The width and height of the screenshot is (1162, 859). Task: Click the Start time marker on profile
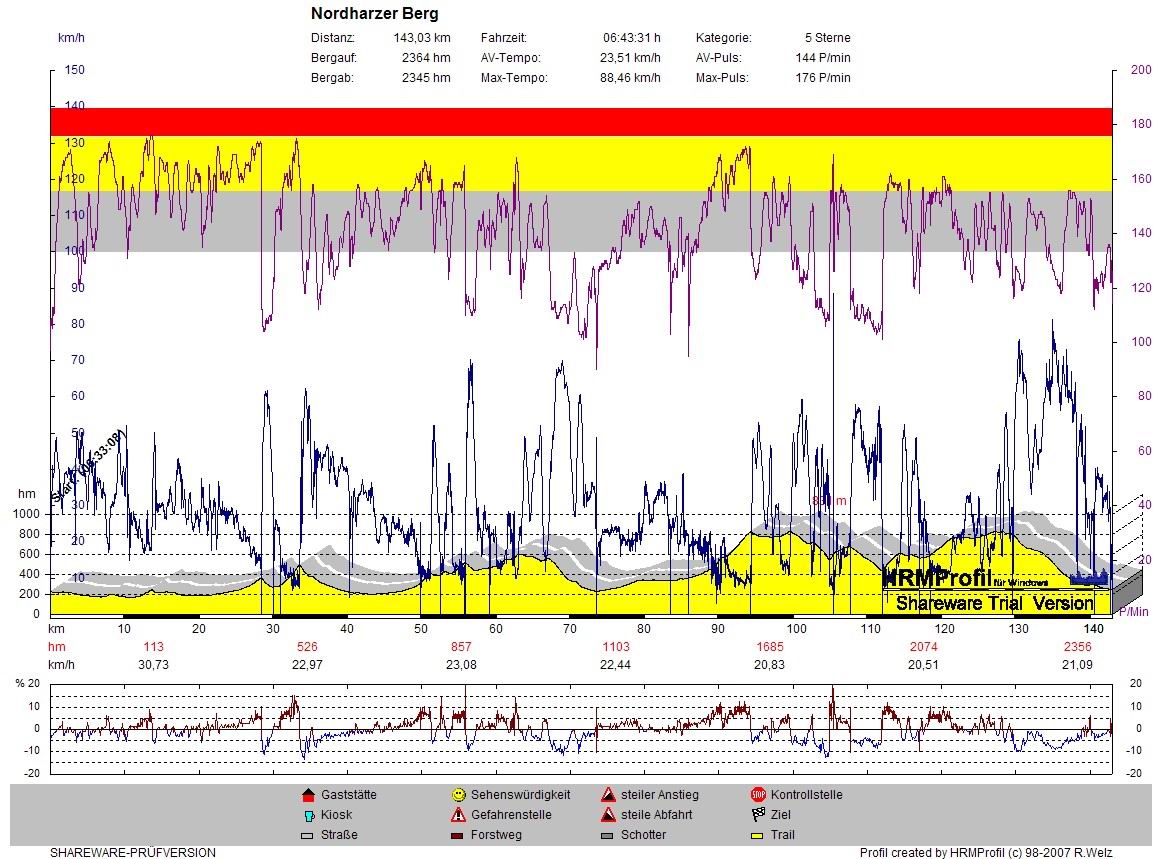coord(87,466)
